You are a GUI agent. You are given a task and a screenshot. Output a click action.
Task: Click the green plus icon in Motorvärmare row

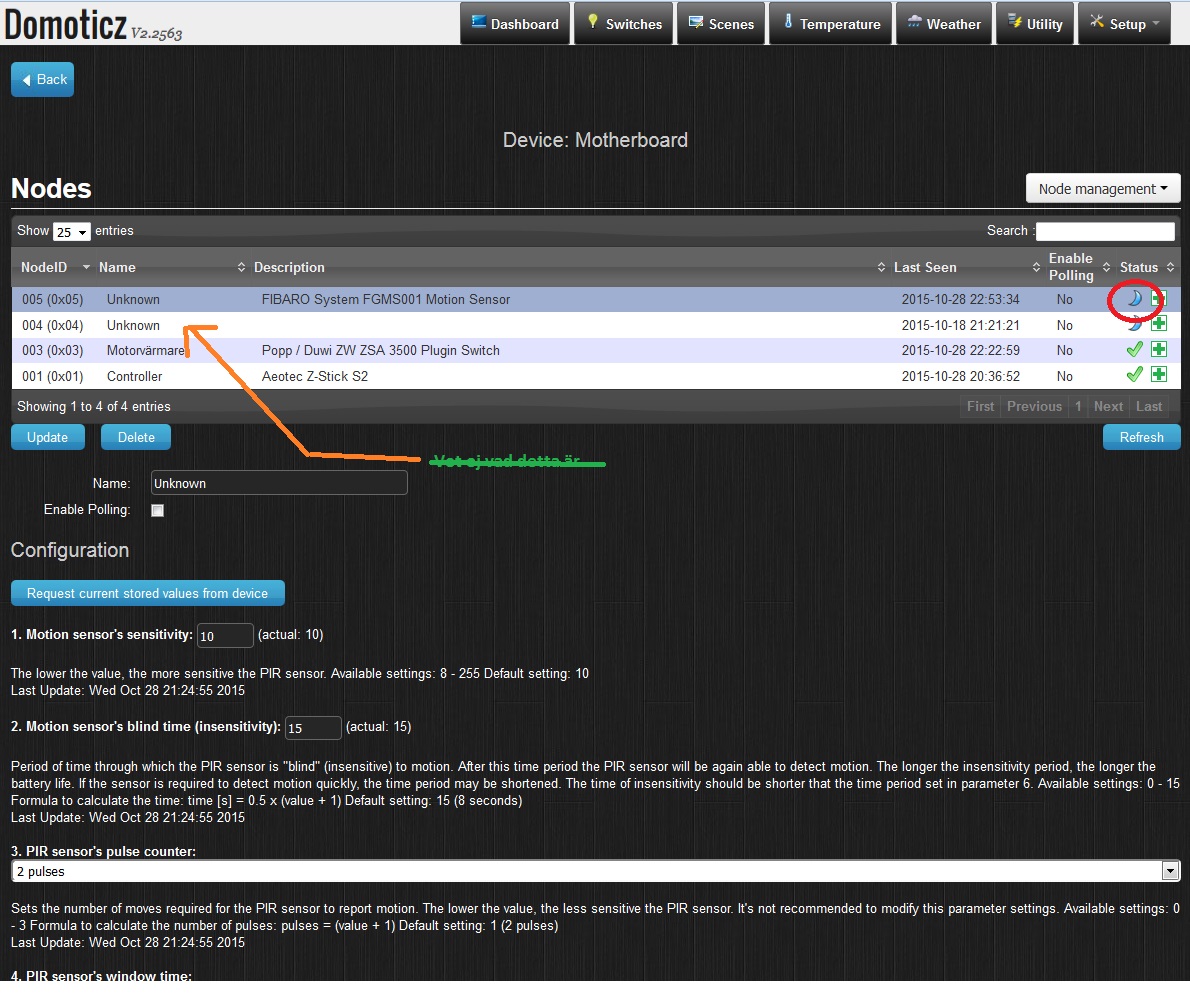(1158, 350)
